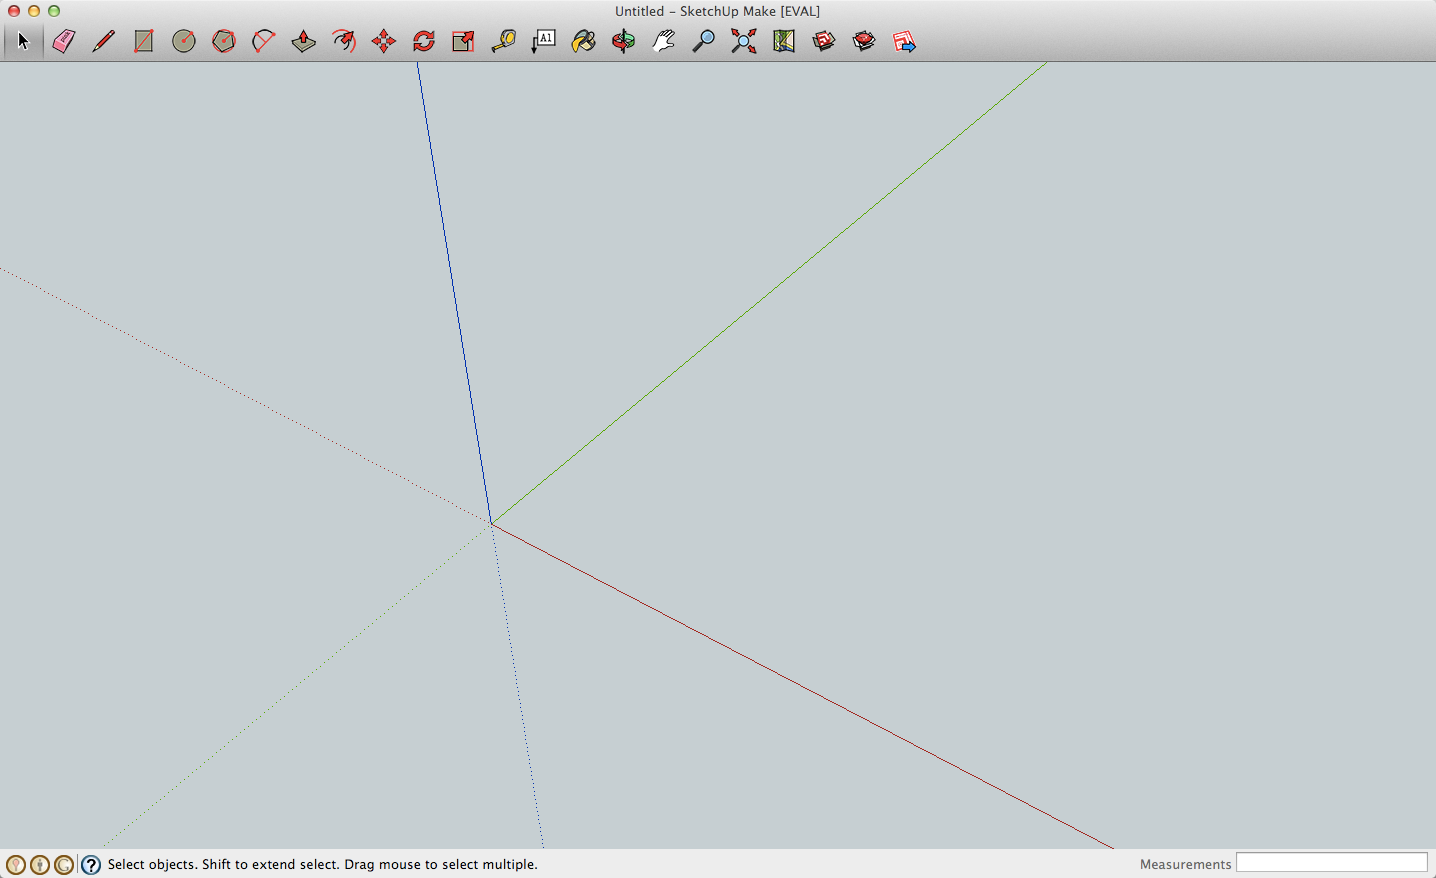Select the Text label tool

click(x=543, y=41)
